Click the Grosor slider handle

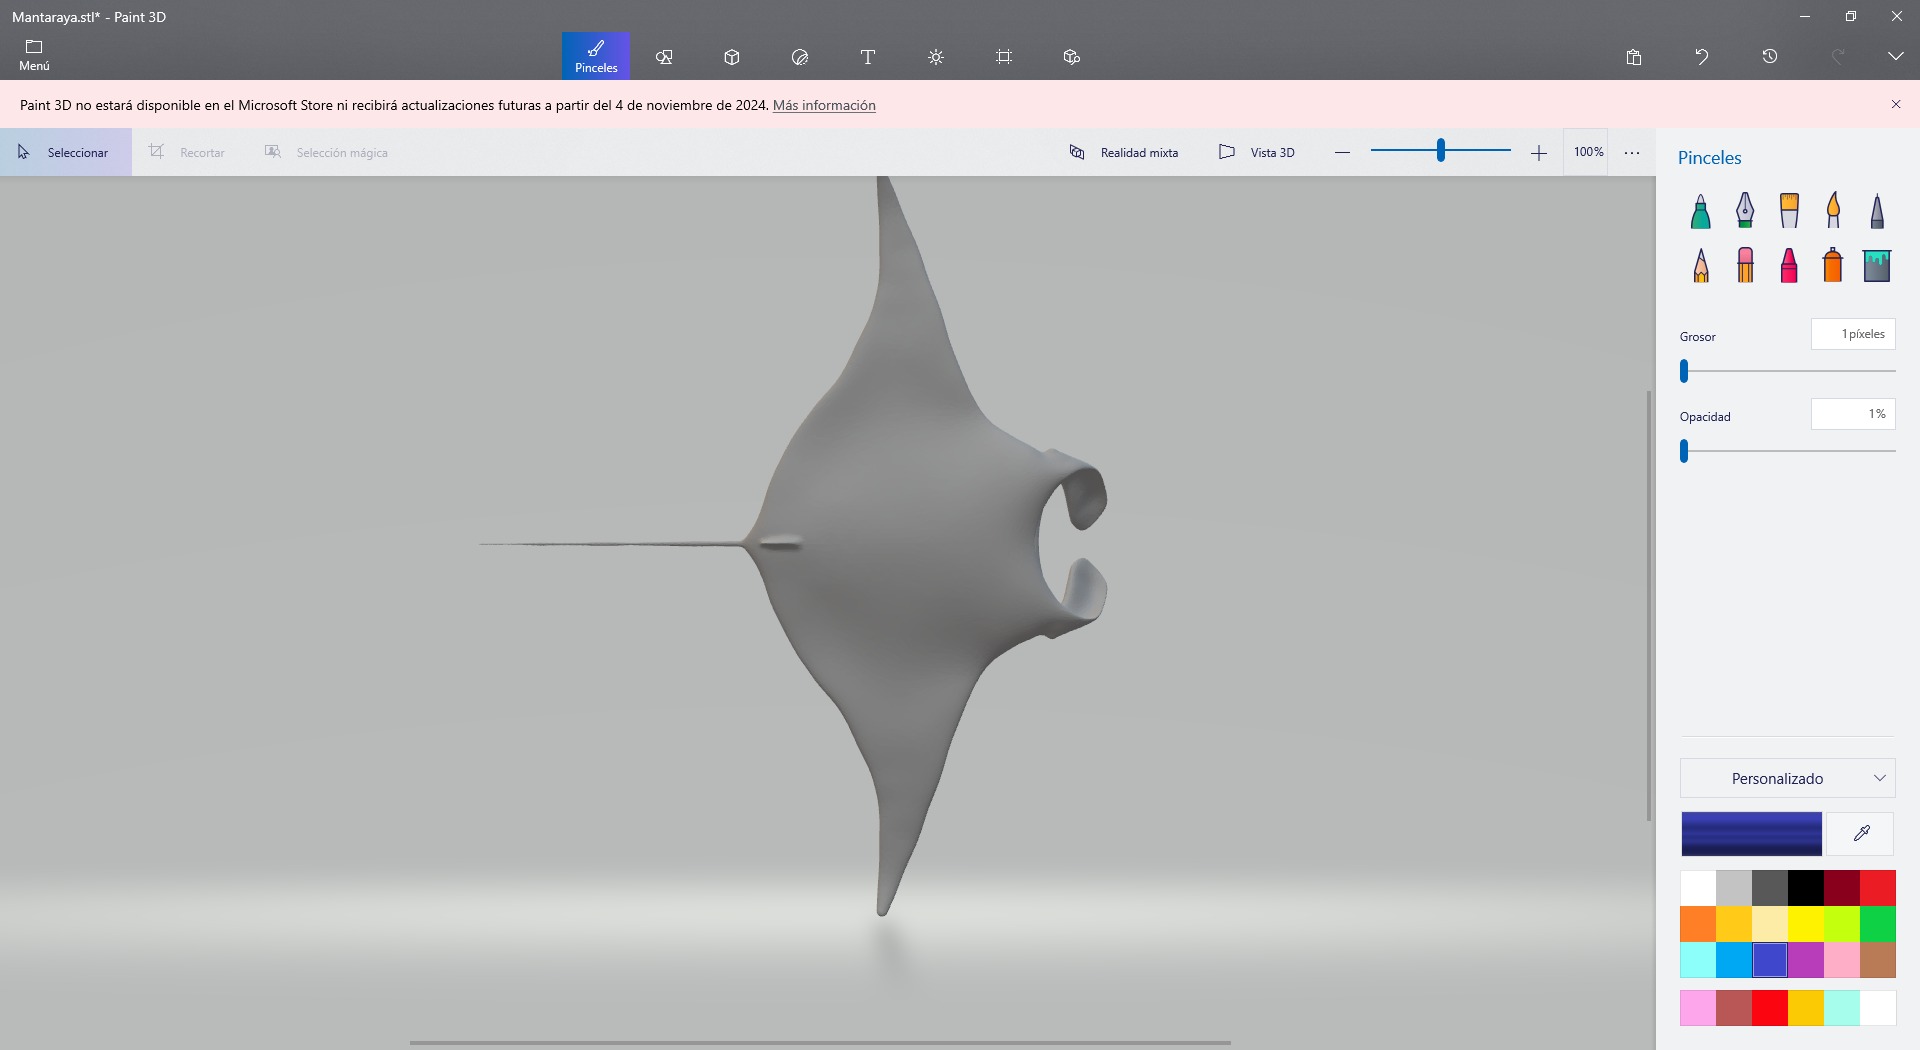[1684, 371]
